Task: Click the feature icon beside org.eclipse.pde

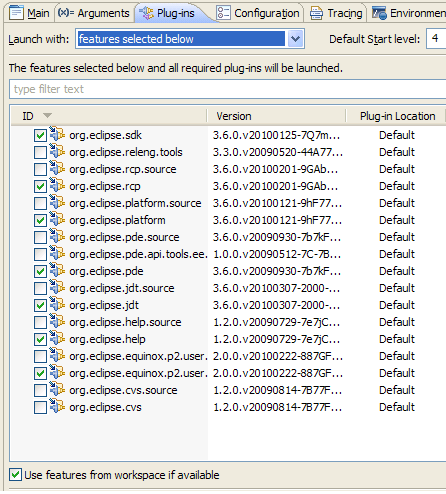Action: [x=57, y=270]
